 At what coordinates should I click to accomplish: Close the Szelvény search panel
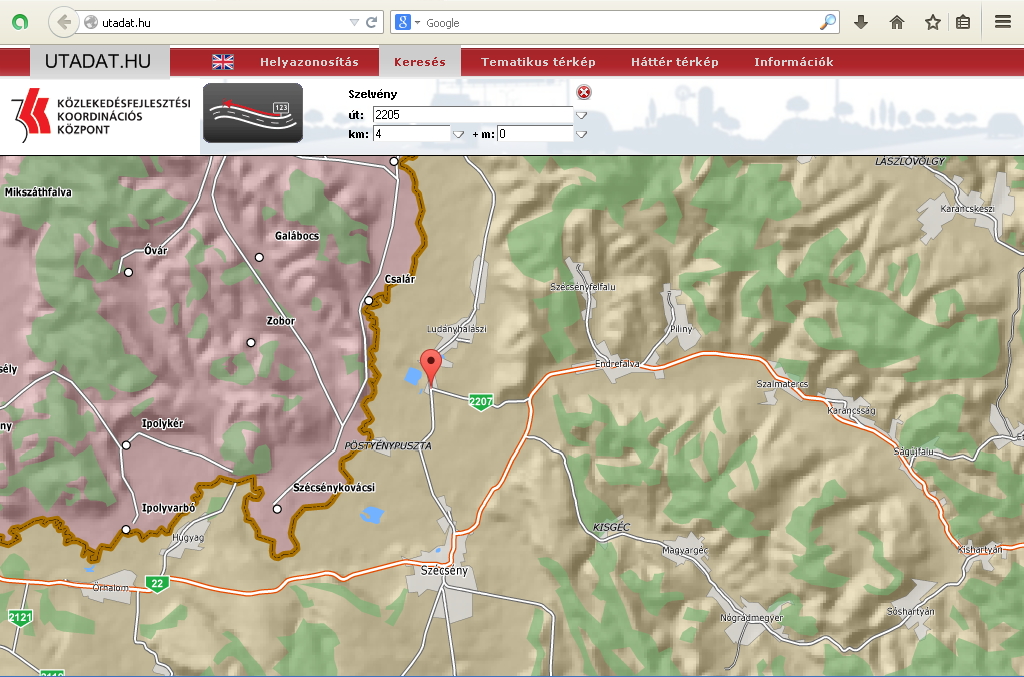[584, 93]
